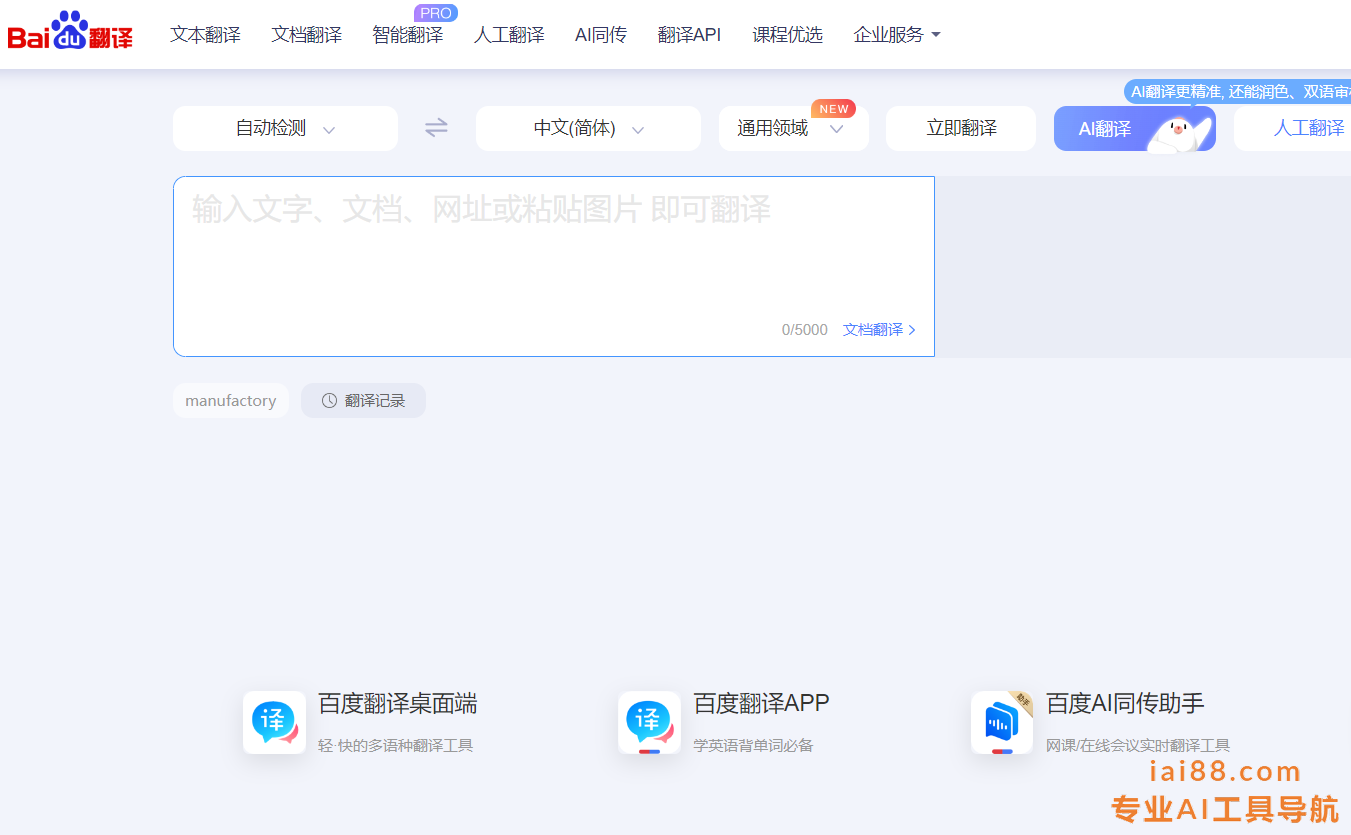Go to 文档翻译 in top navigation
This screenshot has width=1351, height=835.
click(x=306, y=35)
